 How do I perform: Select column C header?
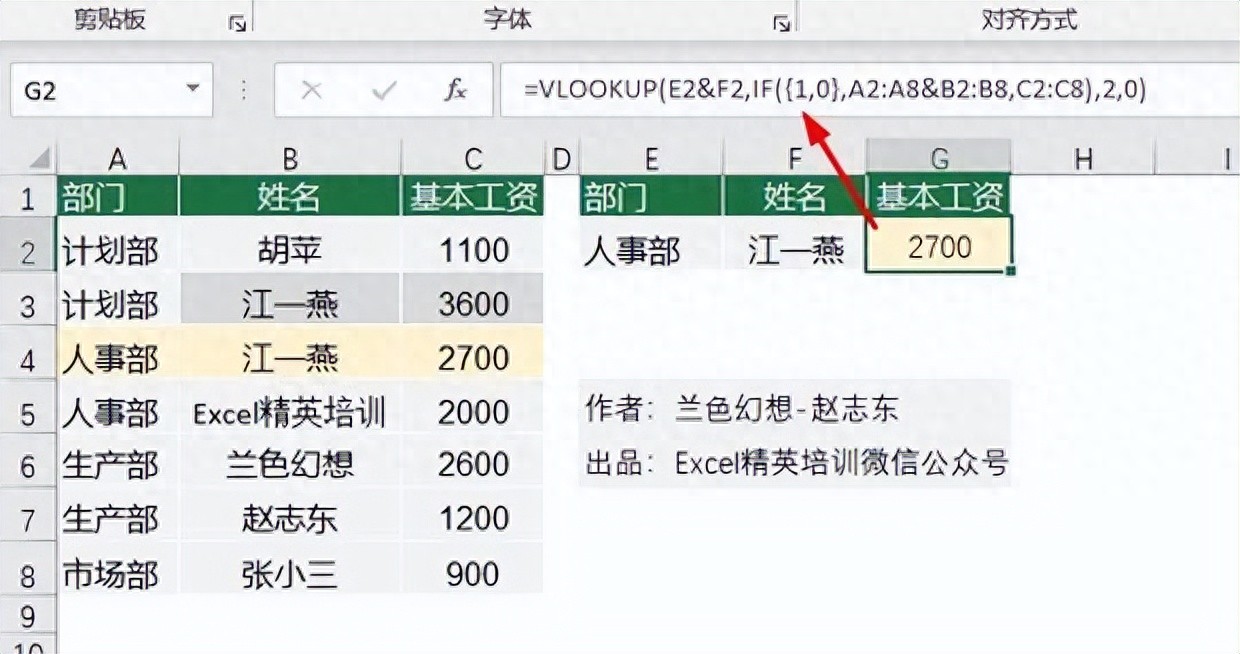(x=473, y=158)
